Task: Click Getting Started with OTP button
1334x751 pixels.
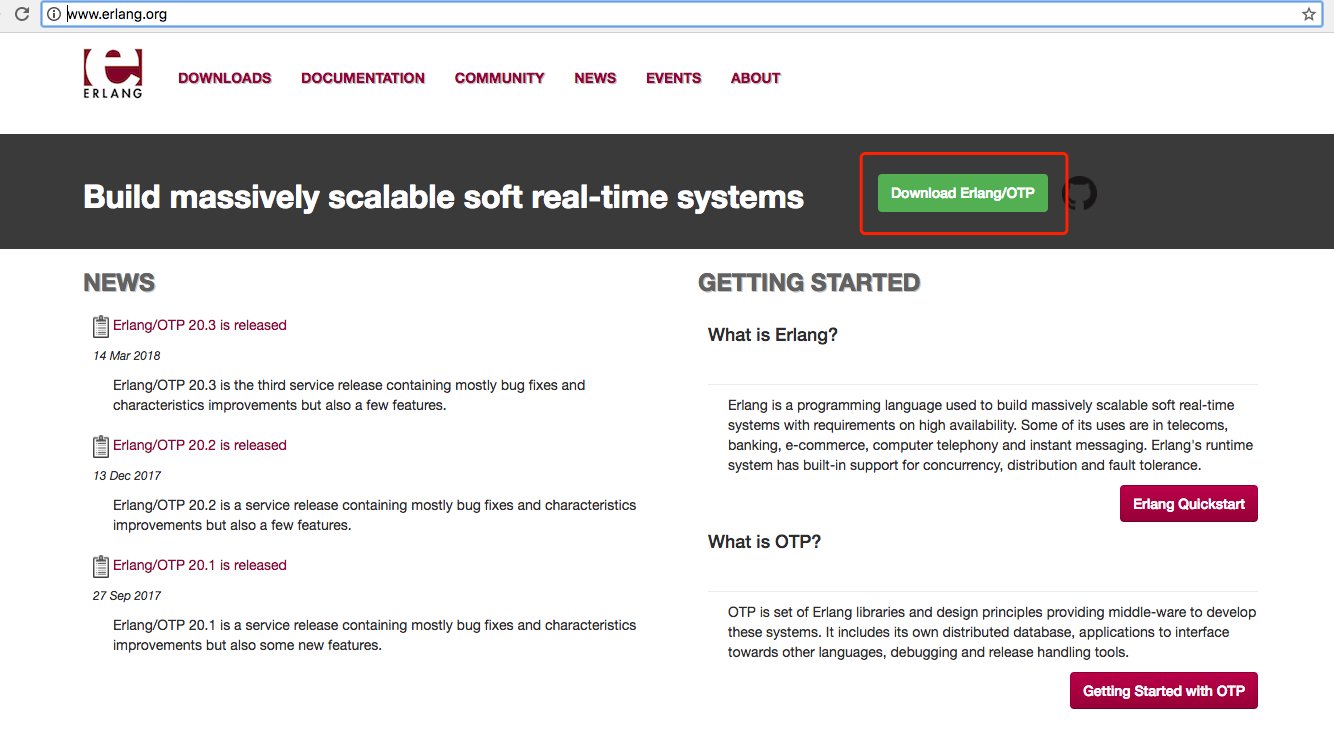Action: (1164, 691)
